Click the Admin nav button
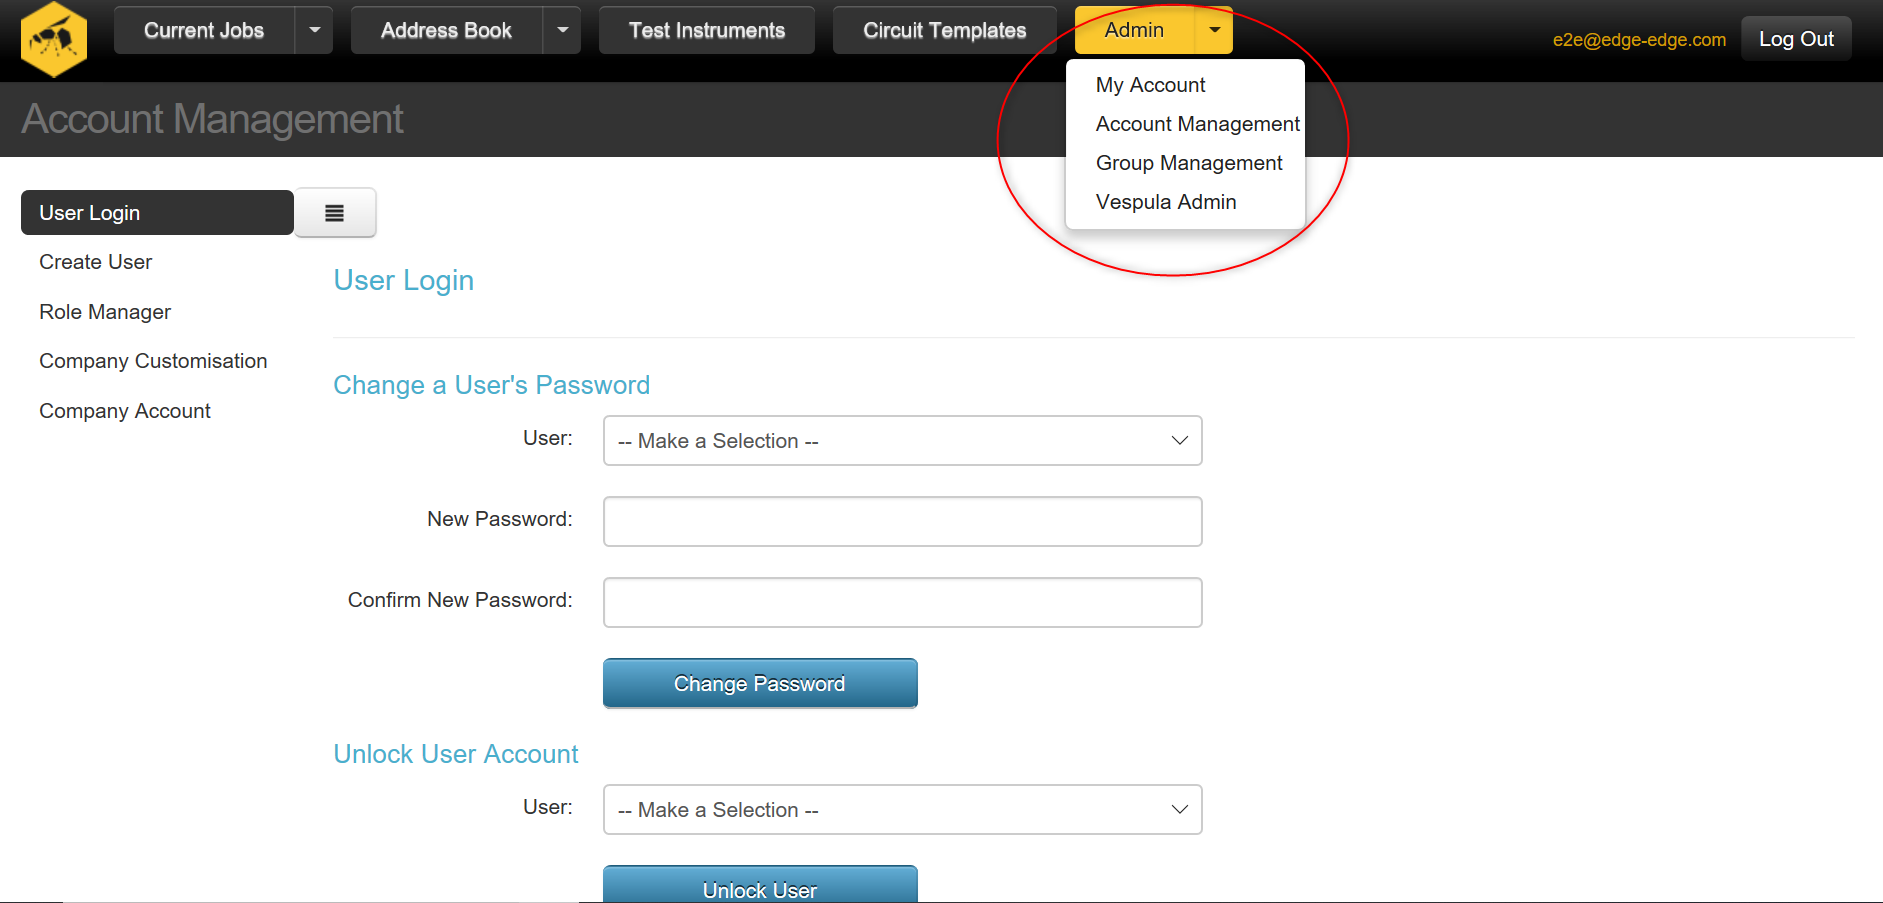 (1134, 30)
